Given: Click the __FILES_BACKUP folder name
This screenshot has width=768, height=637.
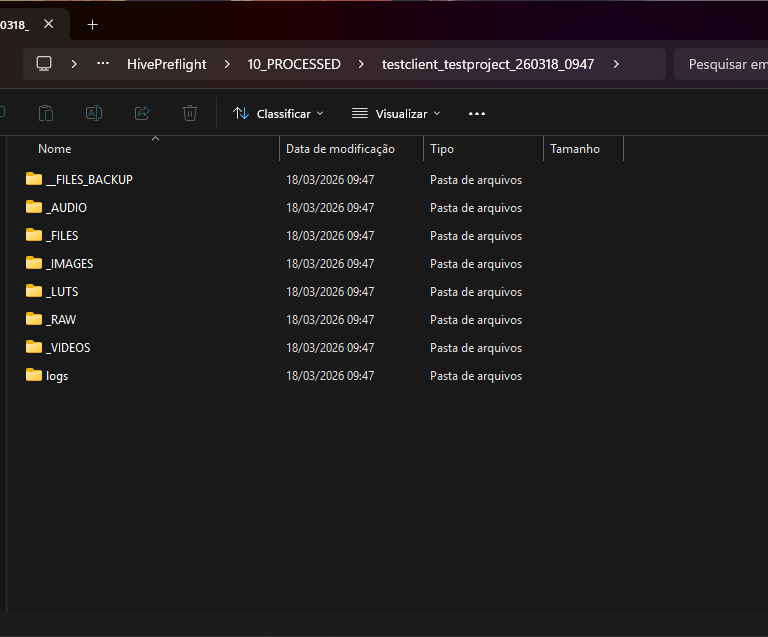Looking at the screenshot, I should (89, 180).
